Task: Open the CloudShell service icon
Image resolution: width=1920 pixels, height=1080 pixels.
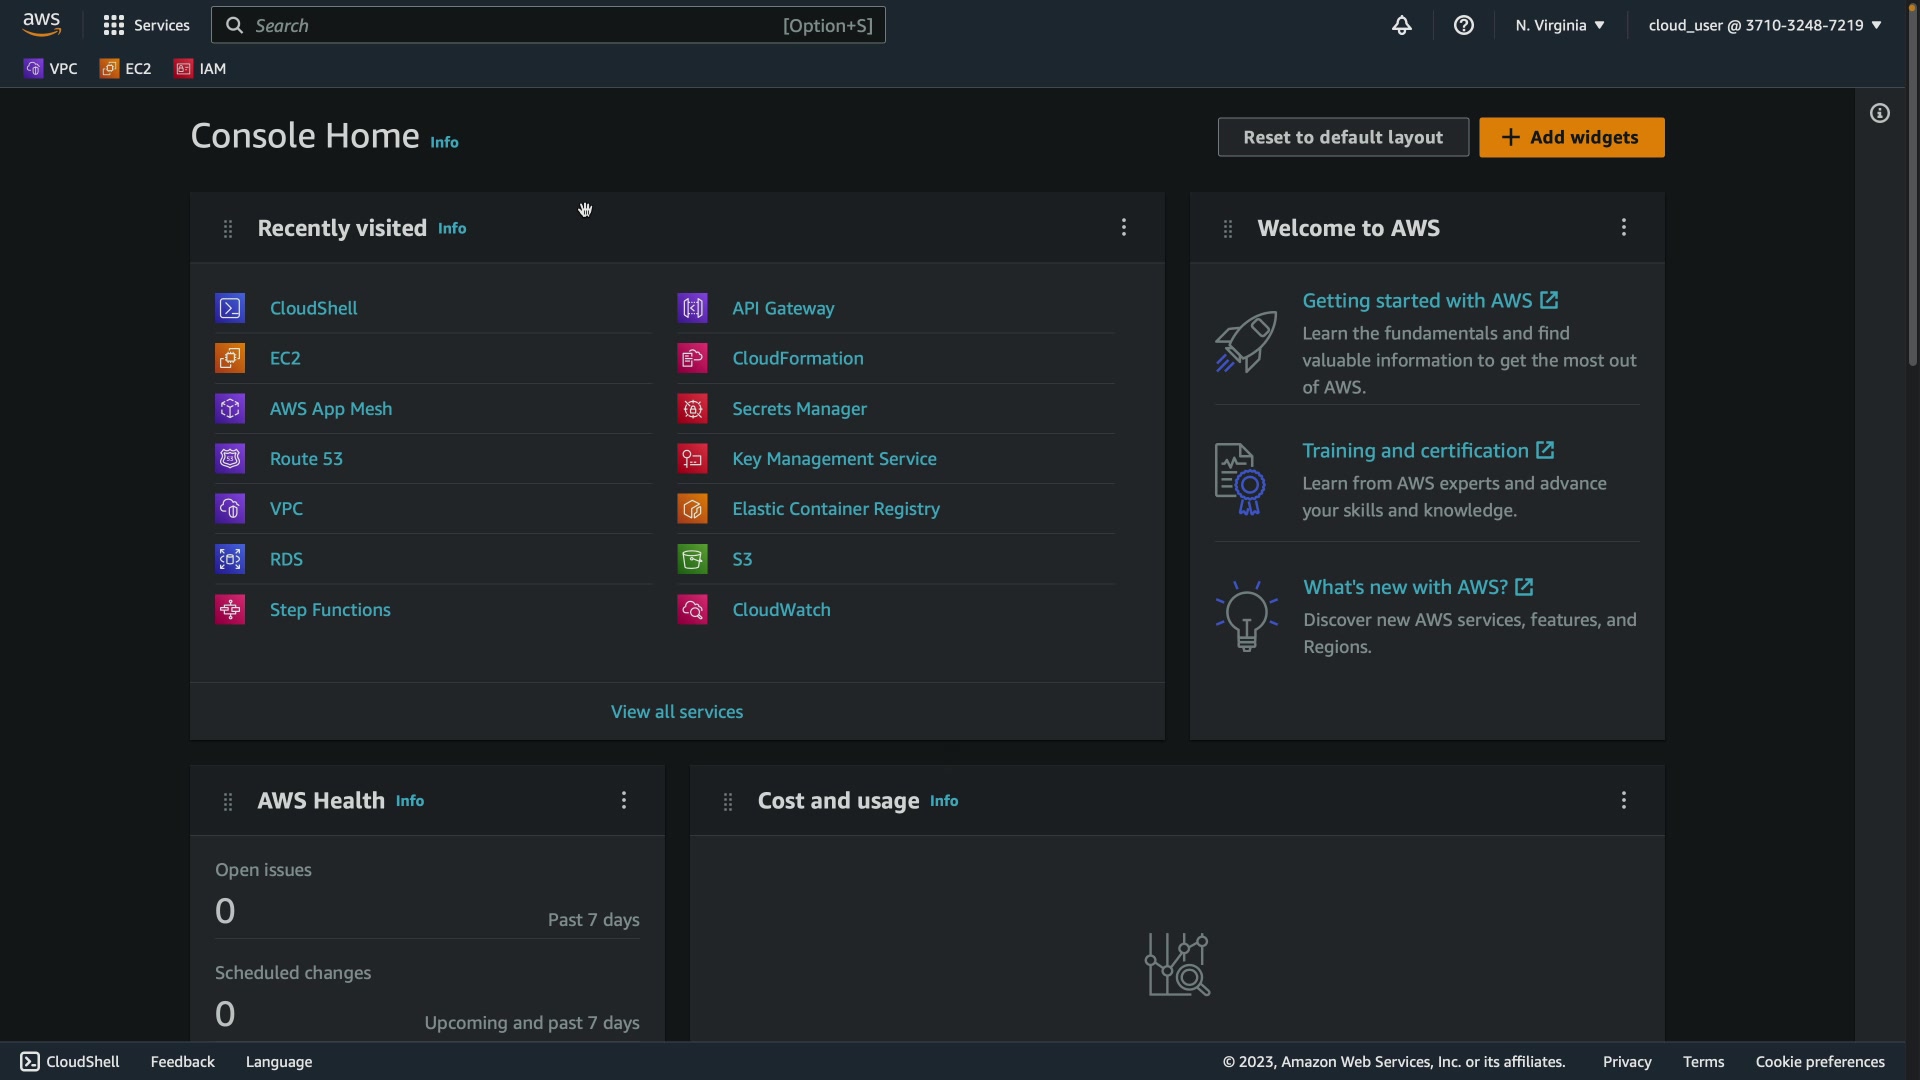Action: [x=230, y=308]
